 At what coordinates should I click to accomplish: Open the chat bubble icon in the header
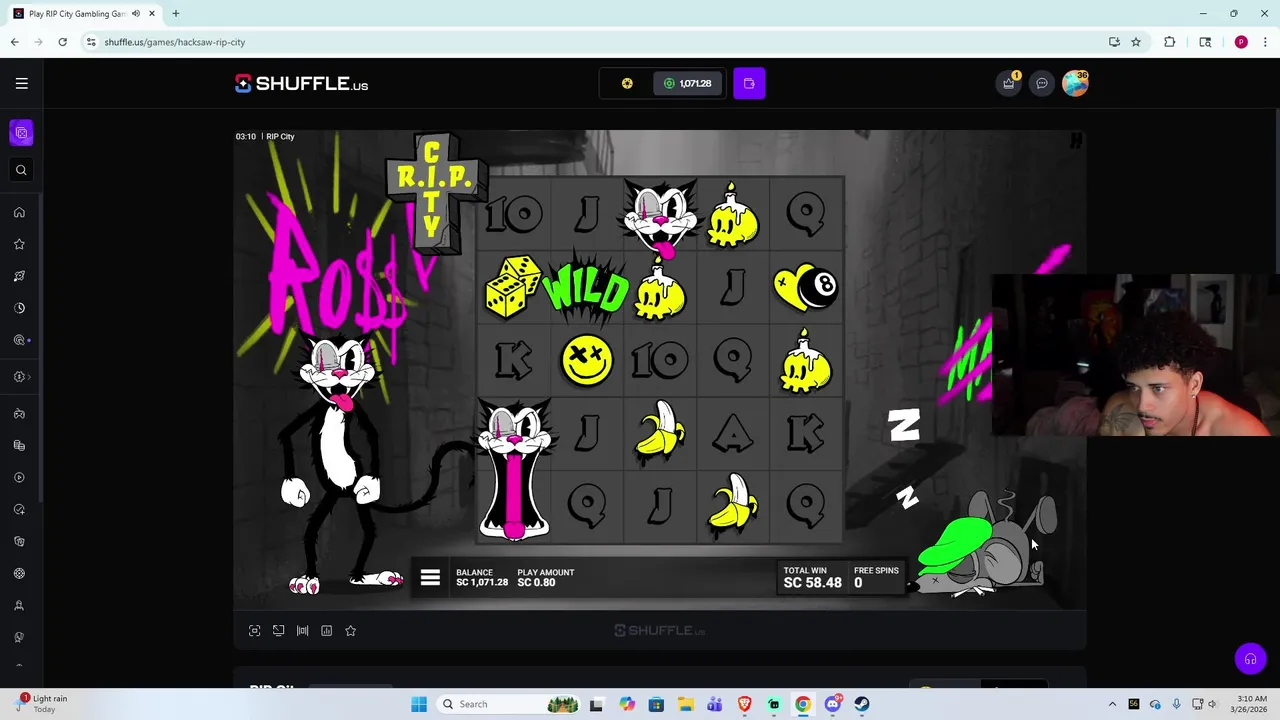click(1042, 84)
